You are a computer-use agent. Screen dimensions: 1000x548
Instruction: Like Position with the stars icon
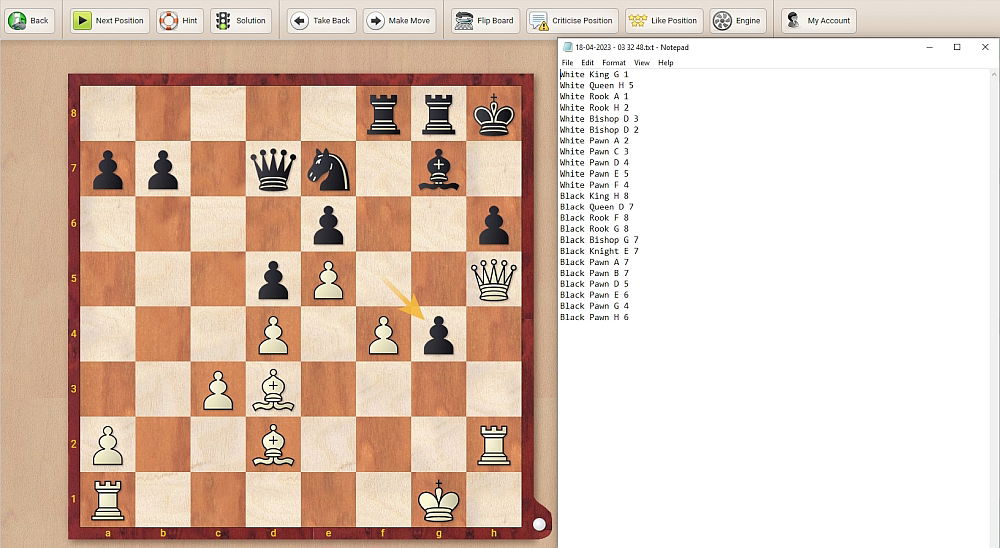point(662,20)
